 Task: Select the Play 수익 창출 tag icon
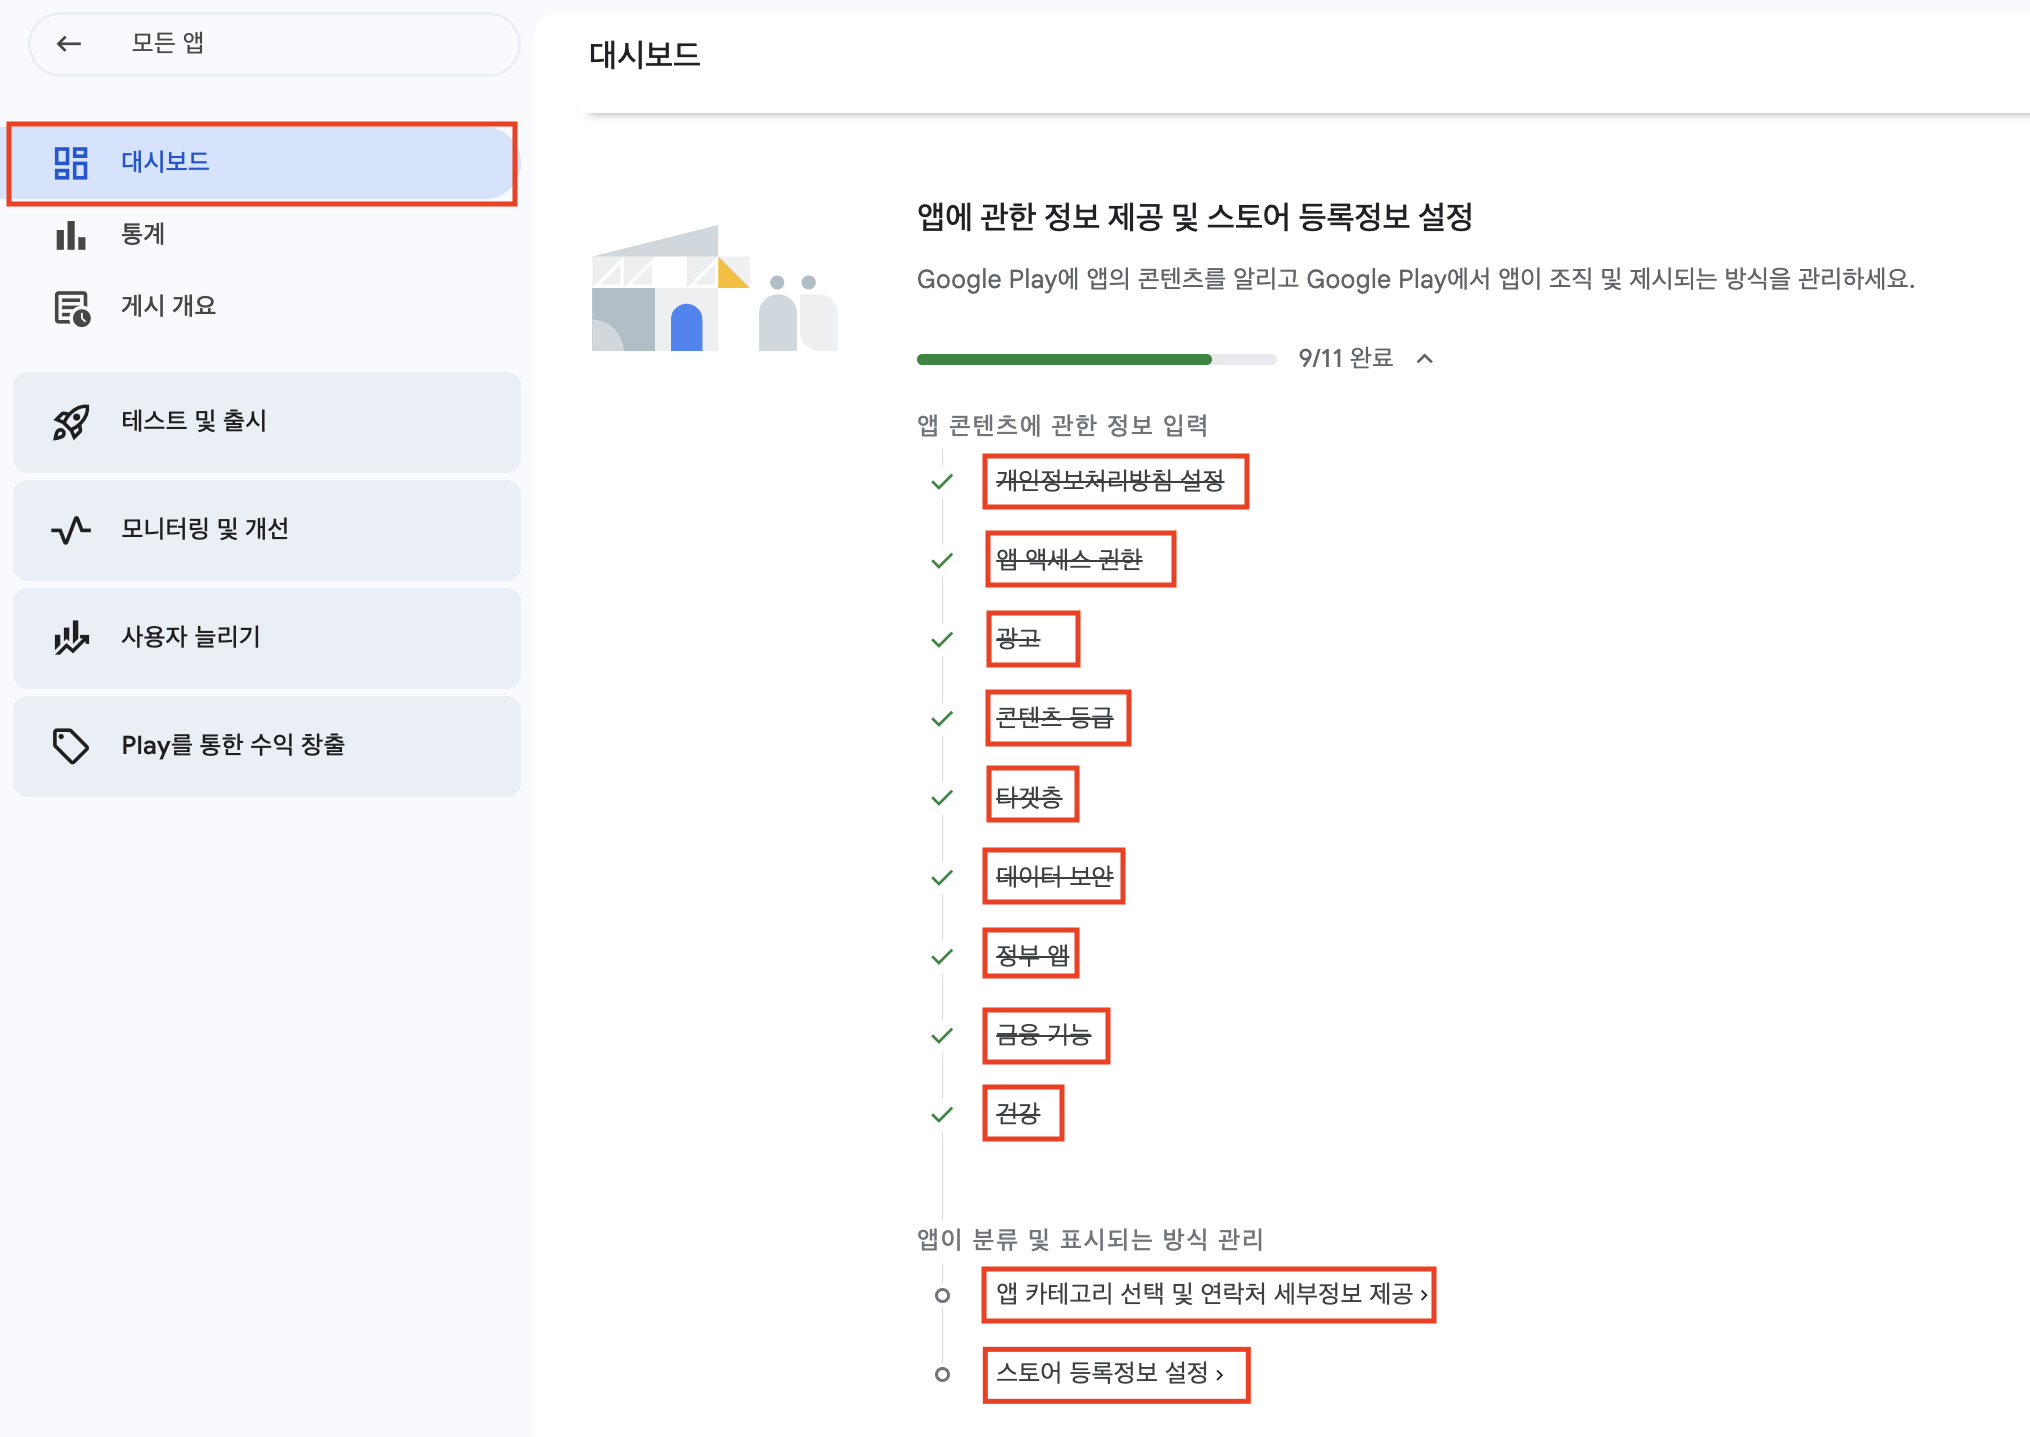pos(69,745)
